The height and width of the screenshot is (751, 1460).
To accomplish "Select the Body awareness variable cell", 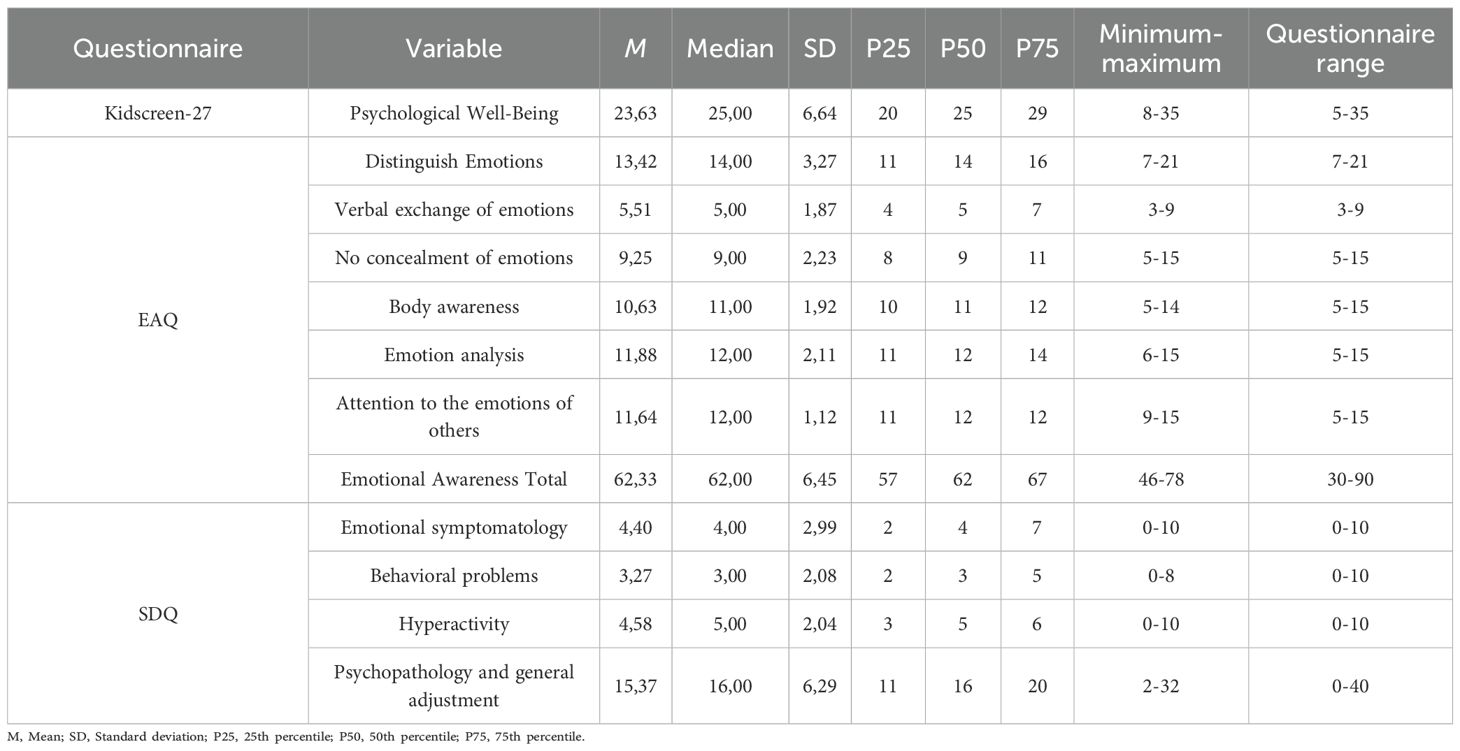I will [454, 306].
